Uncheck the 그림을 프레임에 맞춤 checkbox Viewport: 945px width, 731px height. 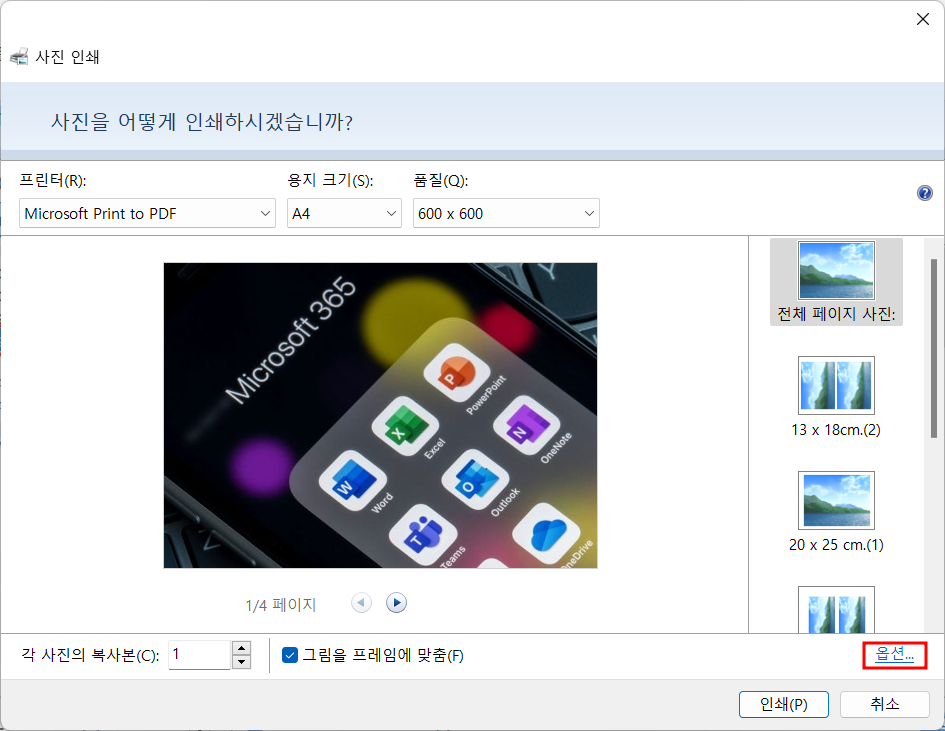[x=290, y=655]
